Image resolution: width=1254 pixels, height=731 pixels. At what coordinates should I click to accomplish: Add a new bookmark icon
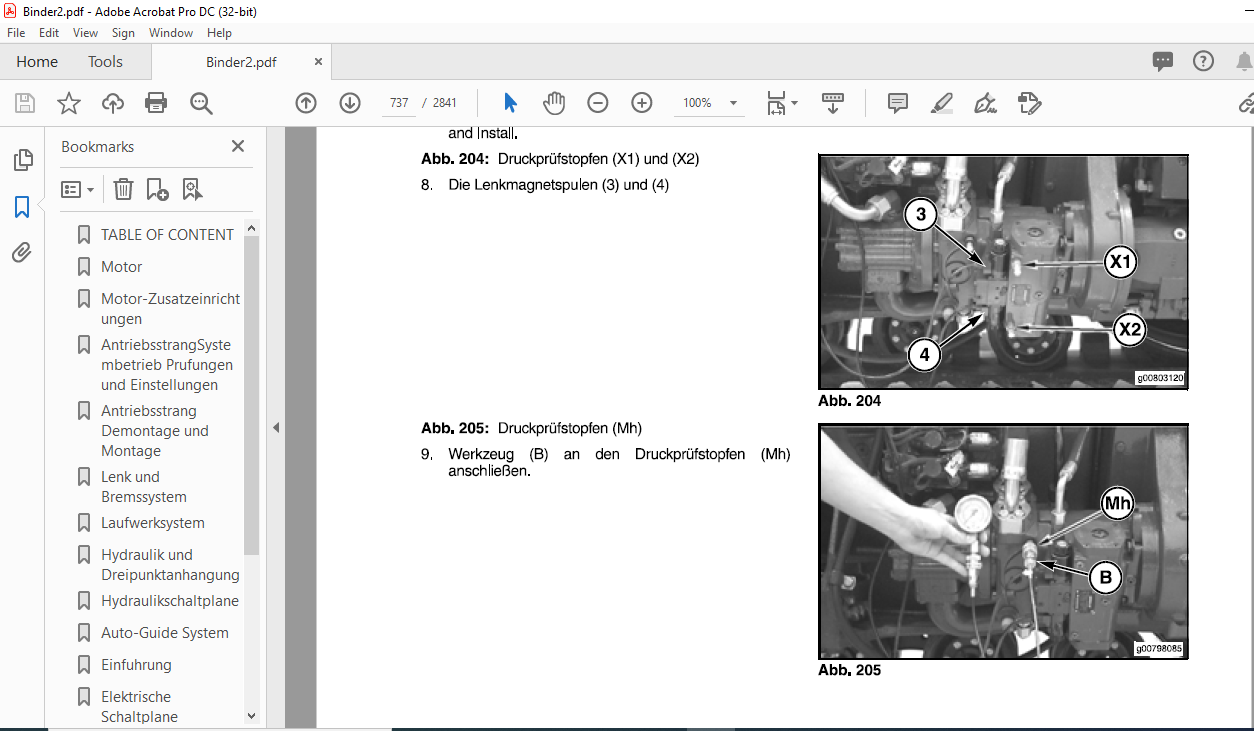tap(157, 189)
